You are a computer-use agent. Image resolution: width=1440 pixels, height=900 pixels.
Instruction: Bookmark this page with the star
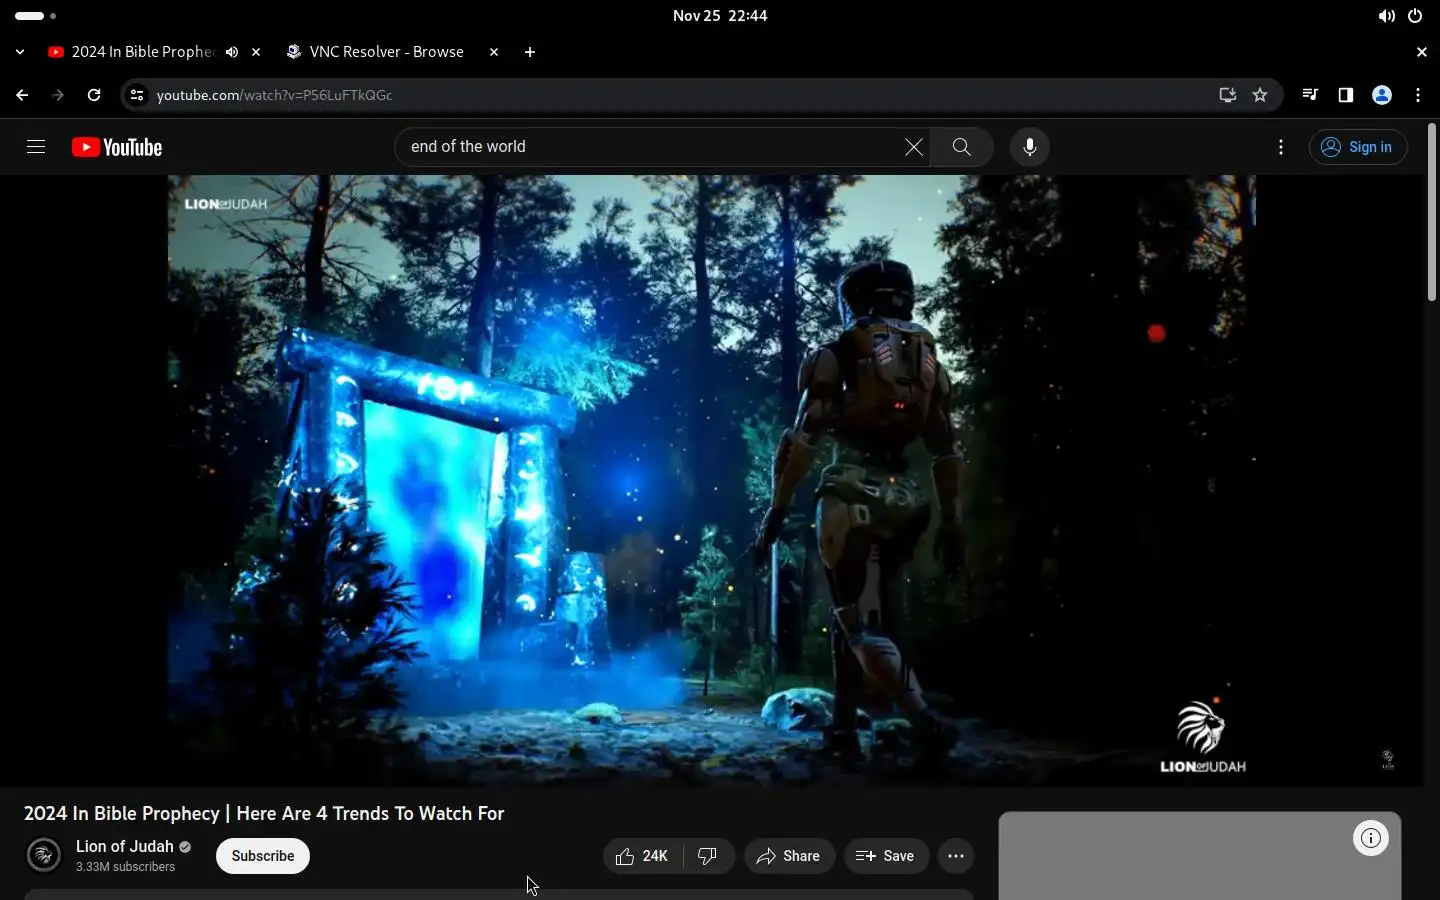[x=1260, y=95]
